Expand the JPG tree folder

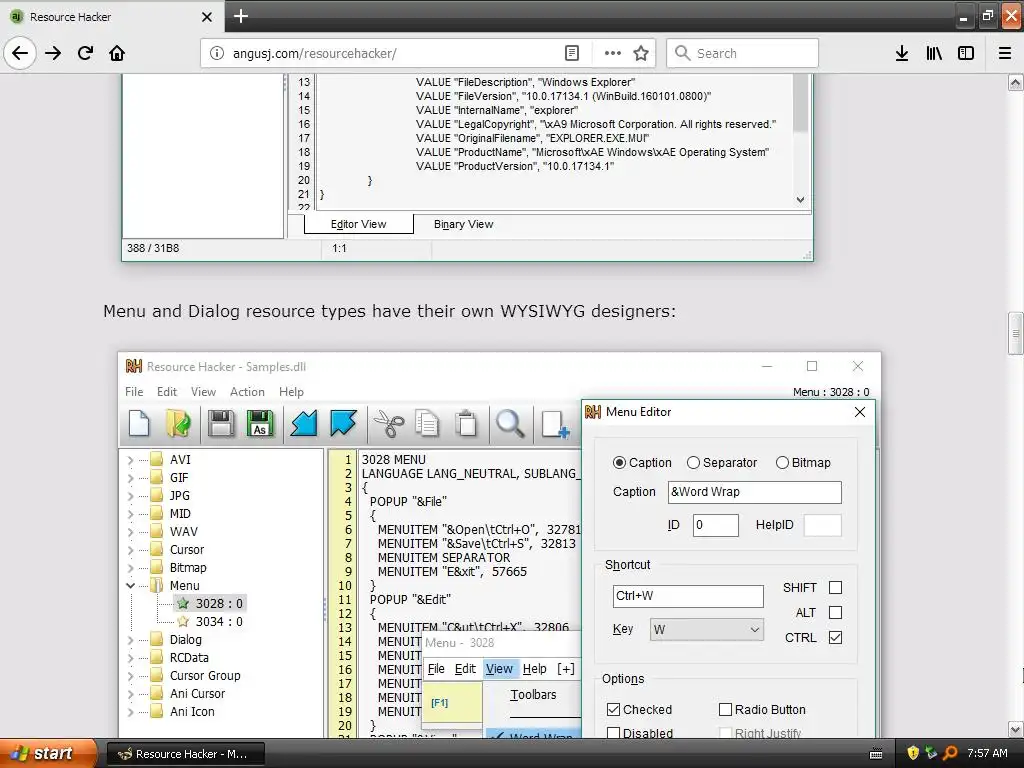click(130, 496)
